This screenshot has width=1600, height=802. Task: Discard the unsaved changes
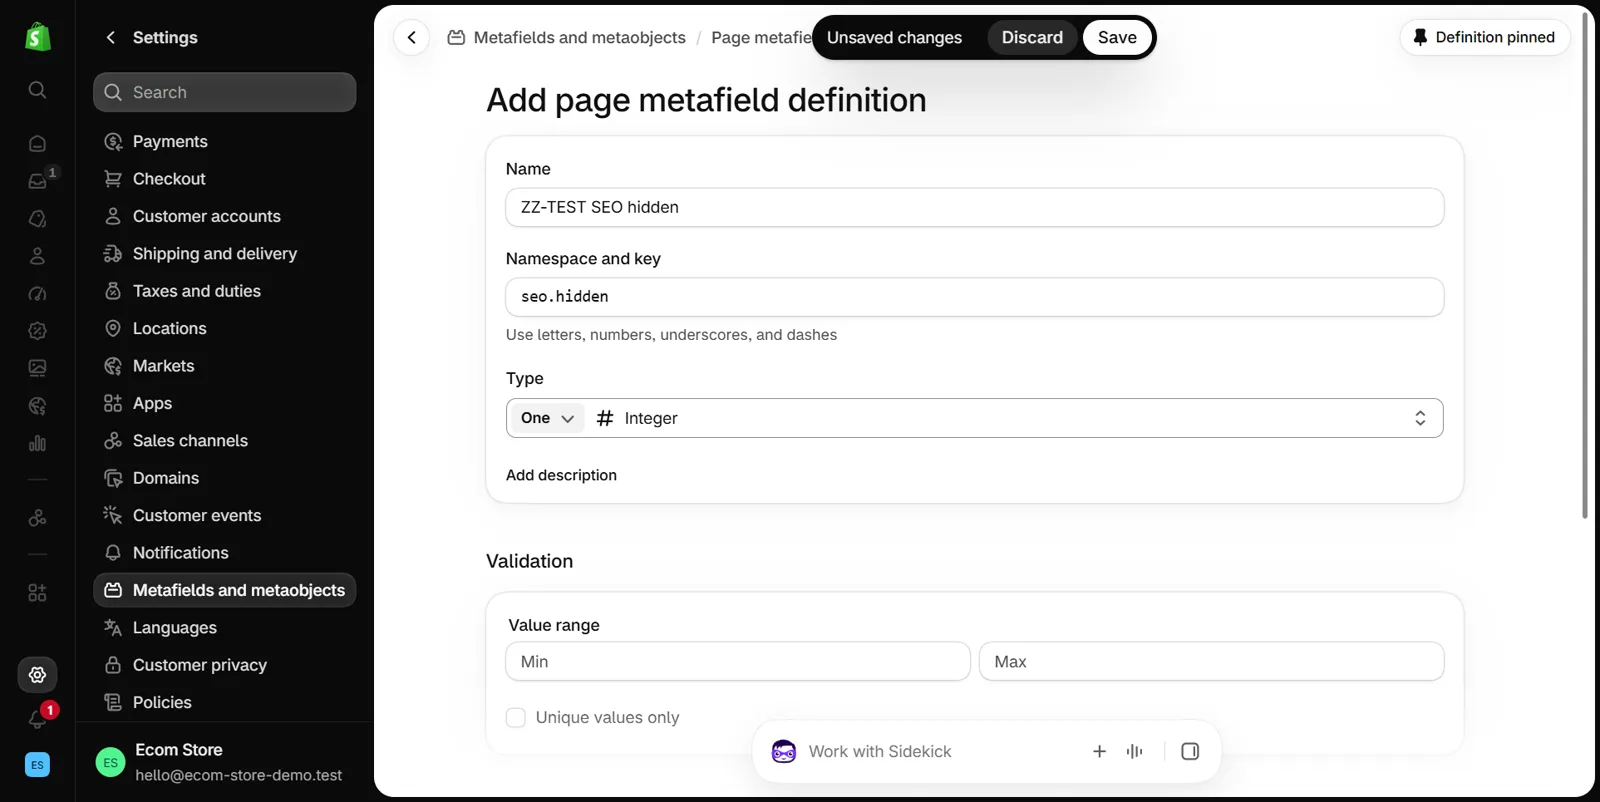point(1032,37)
